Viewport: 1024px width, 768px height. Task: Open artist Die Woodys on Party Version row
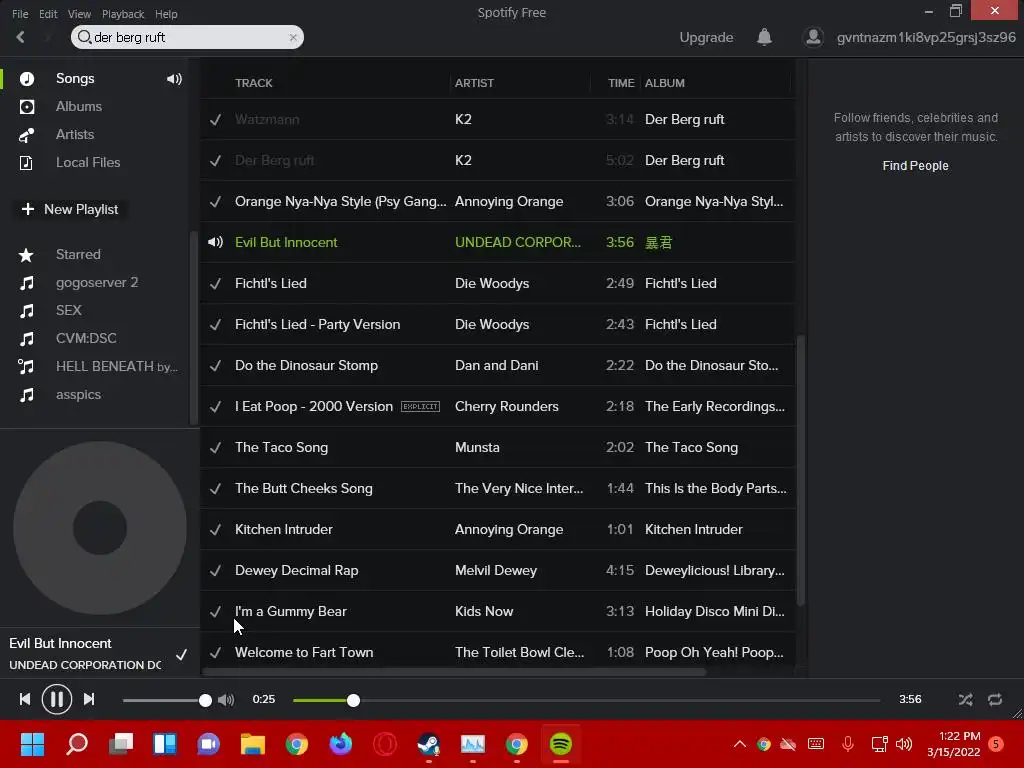[x=492, y=325]
